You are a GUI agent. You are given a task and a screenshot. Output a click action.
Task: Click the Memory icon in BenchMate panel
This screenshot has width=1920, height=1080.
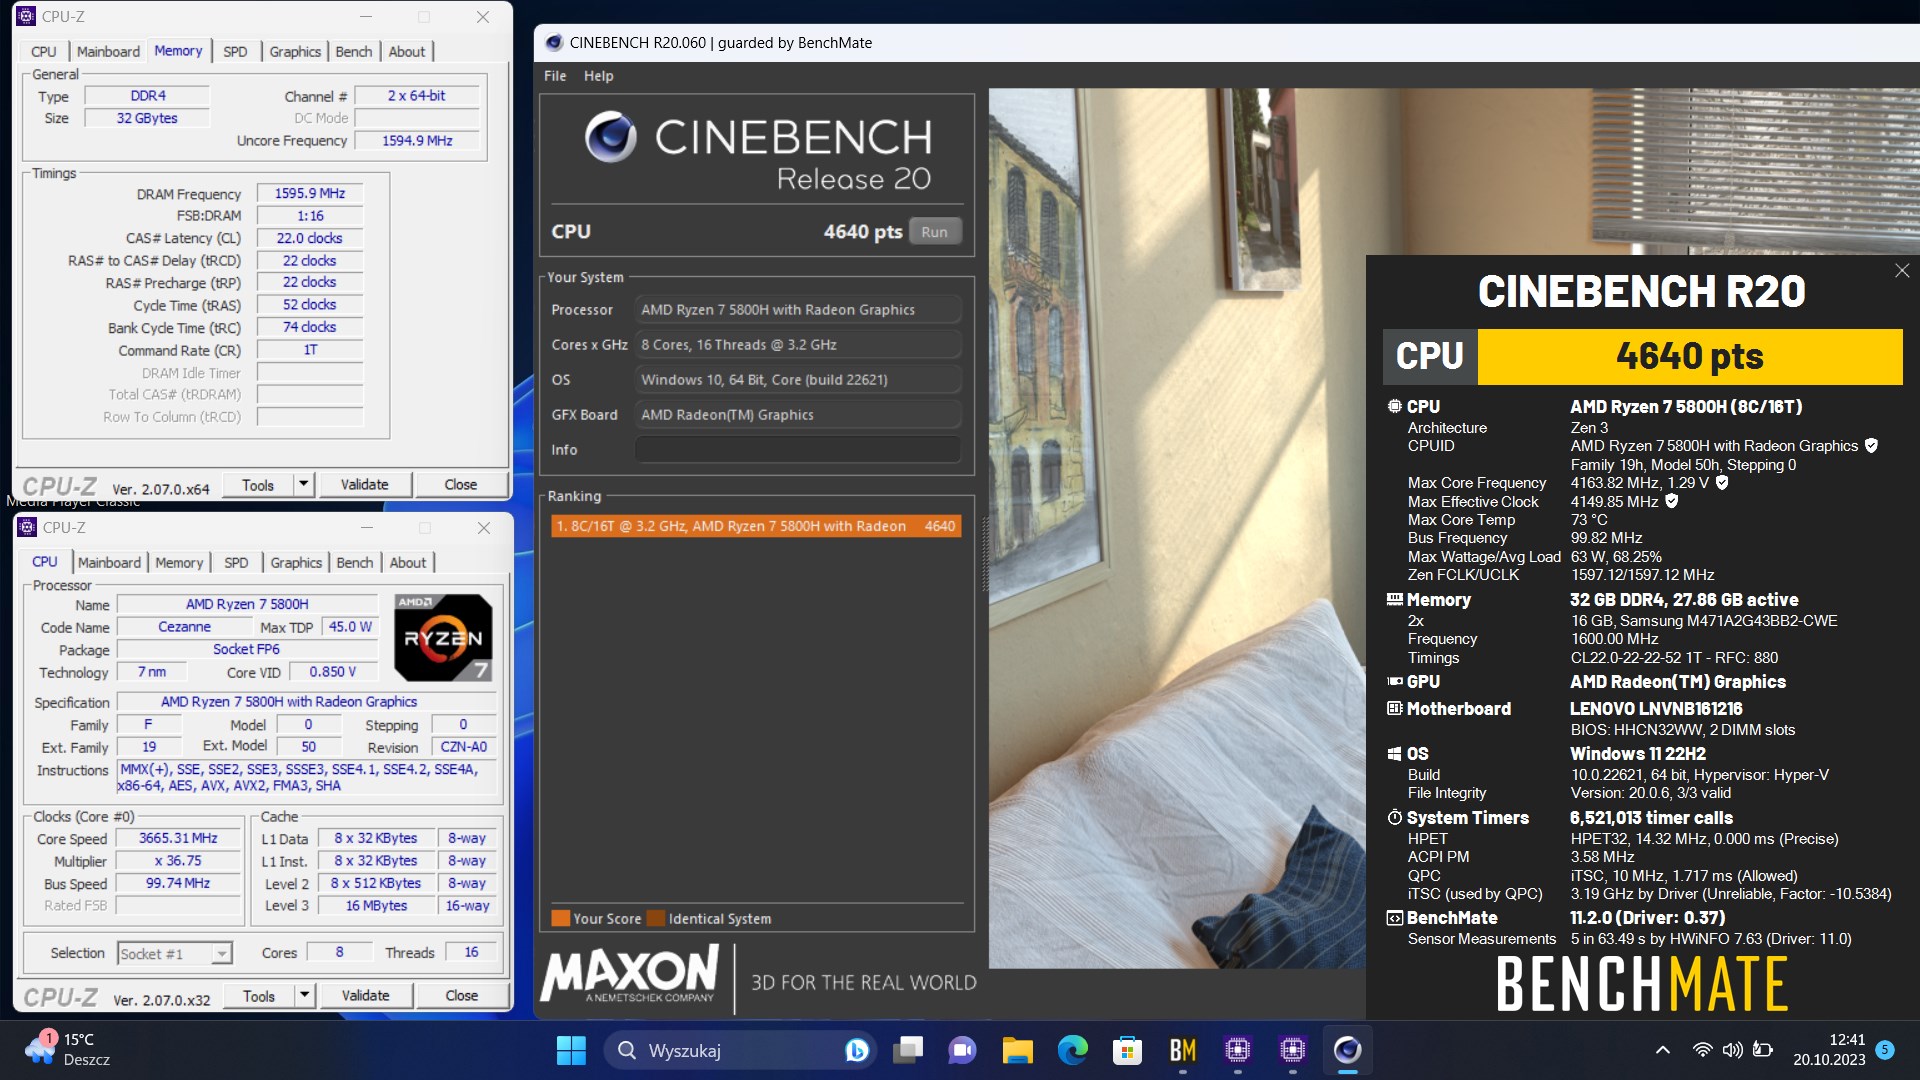pyautogui.click(x=1394, y=599)
